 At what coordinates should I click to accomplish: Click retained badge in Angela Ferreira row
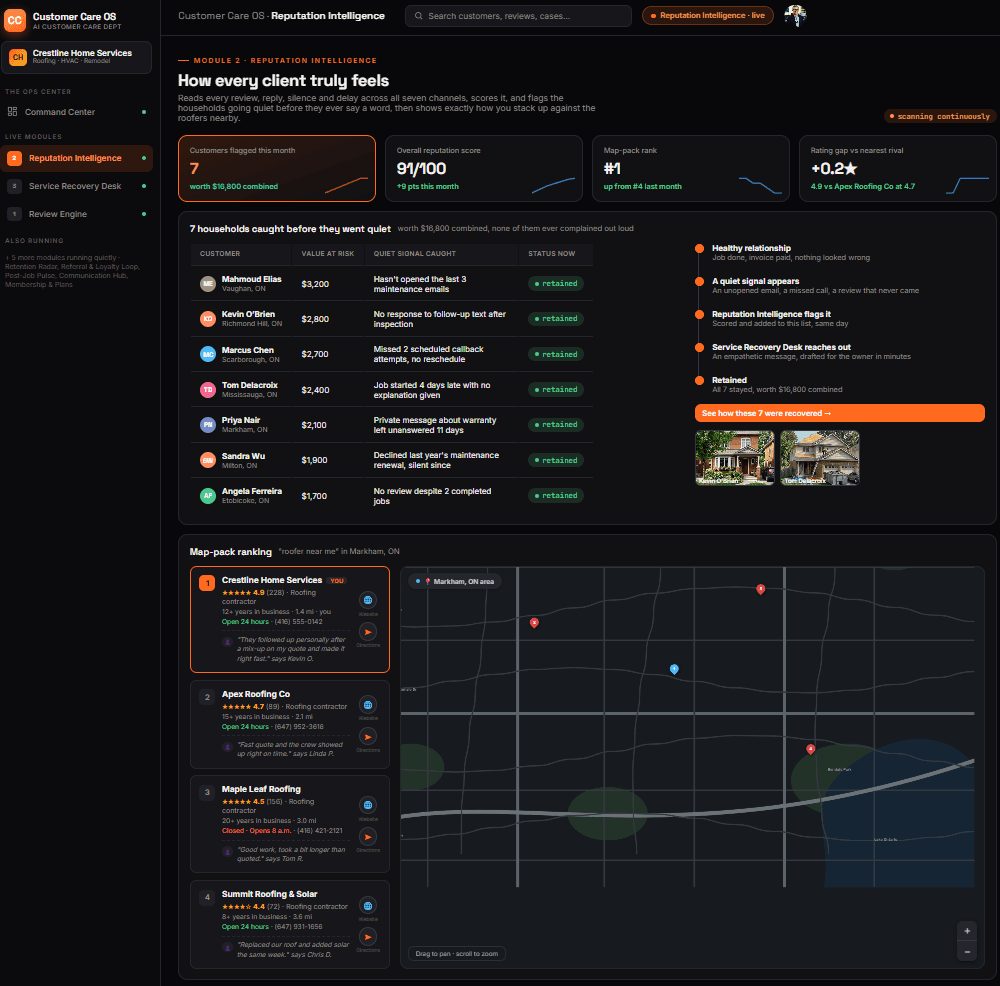555,496
